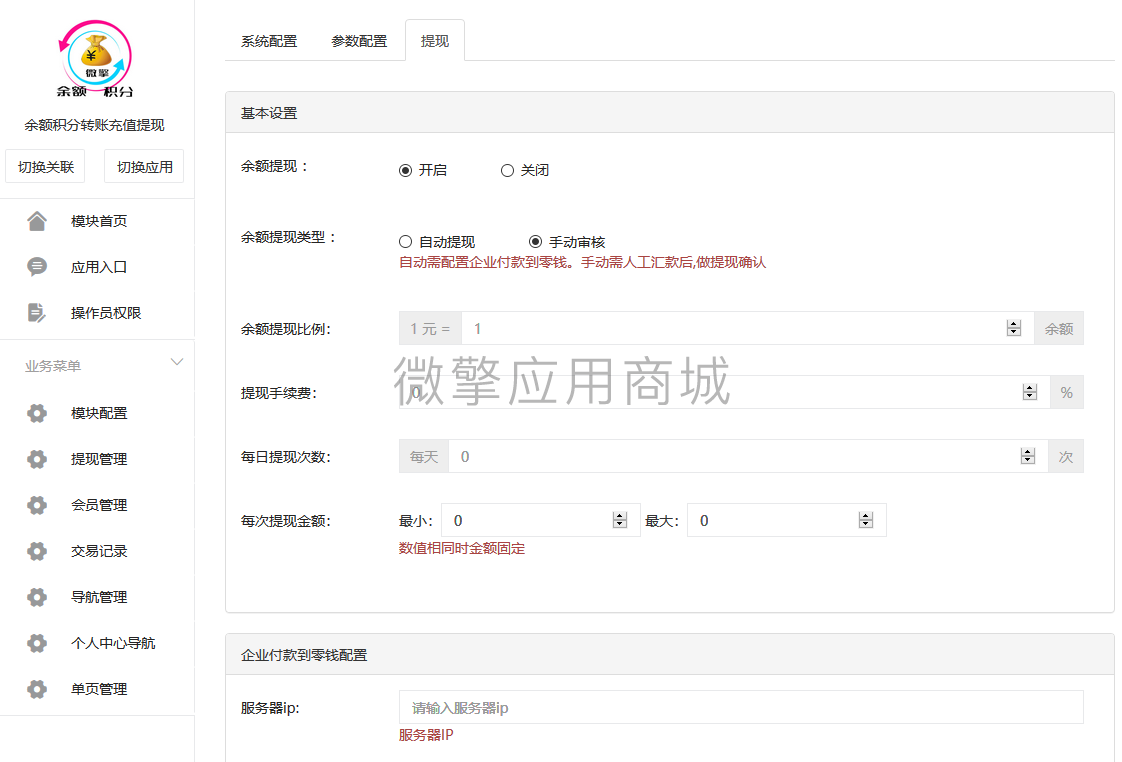This screenshot has width=1122, height=762.
Task: Open 模块首页 via the home icon
Action: [37, 220]
